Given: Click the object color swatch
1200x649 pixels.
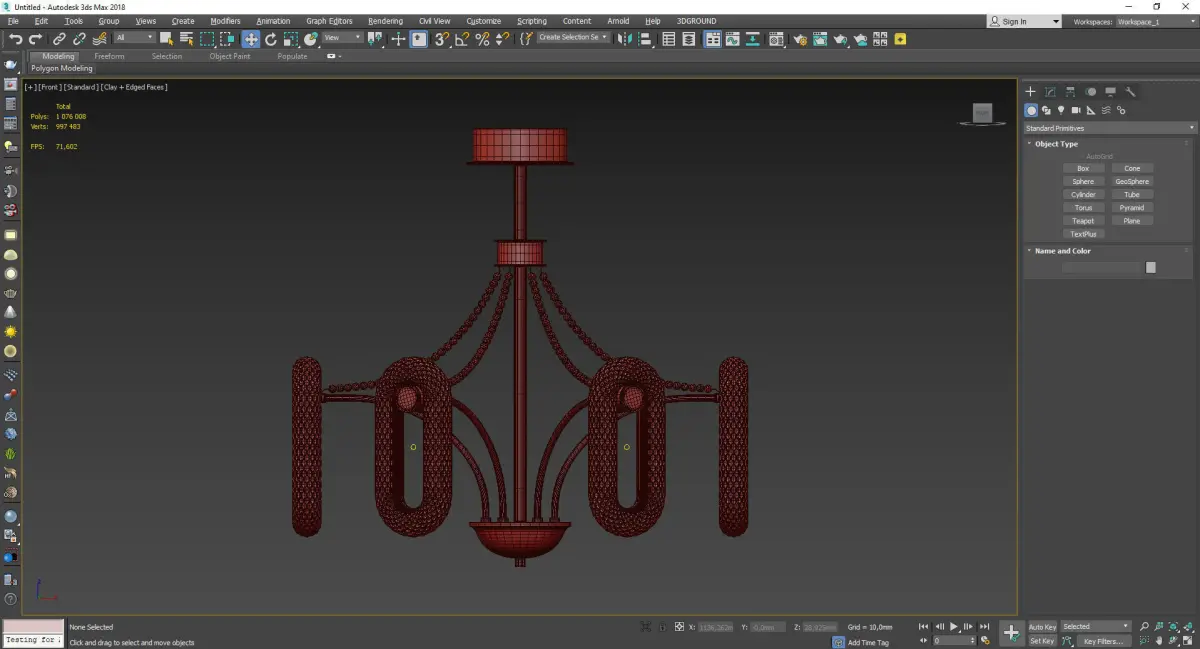Looking at the screenshot, I should click(x=1151, y=267).
